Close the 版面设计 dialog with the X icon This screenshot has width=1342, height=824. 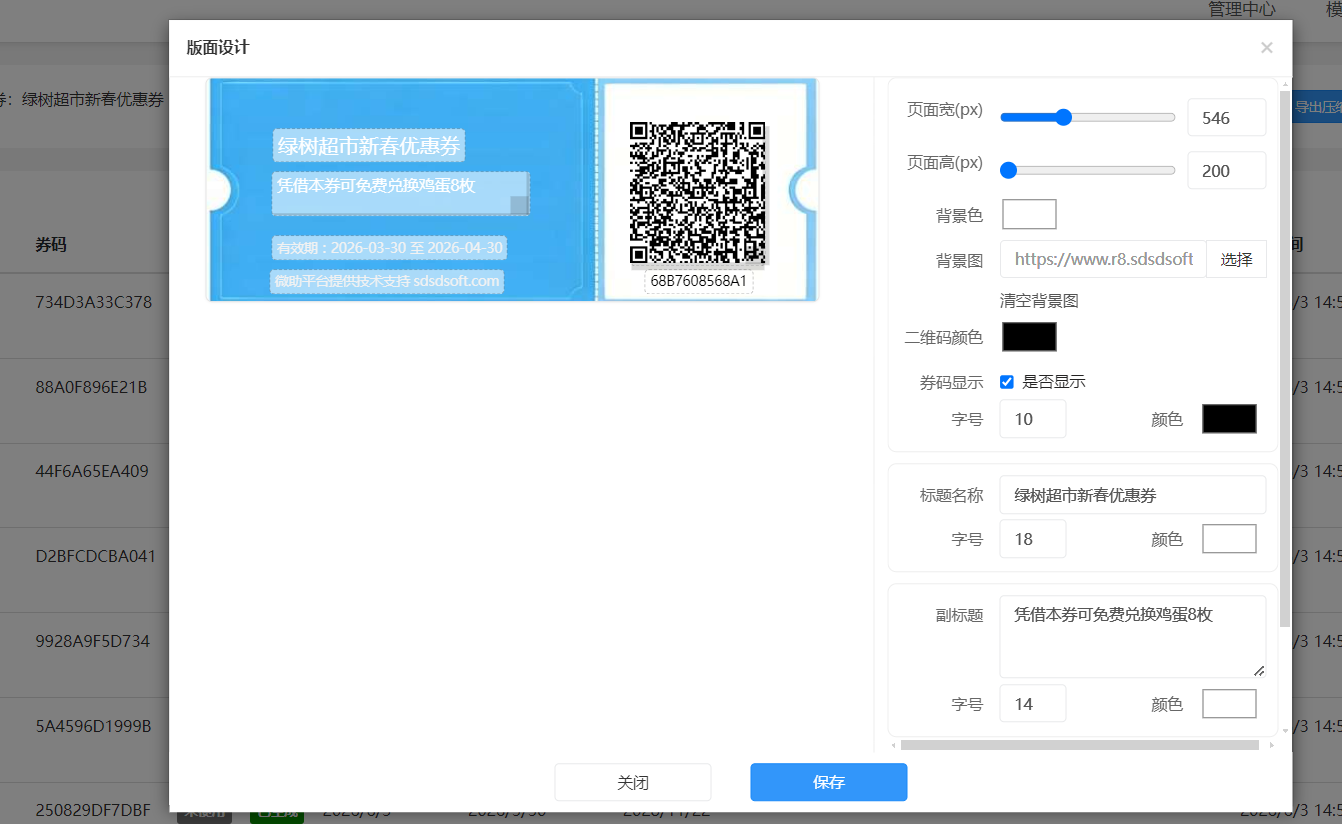click(1266, 48)
